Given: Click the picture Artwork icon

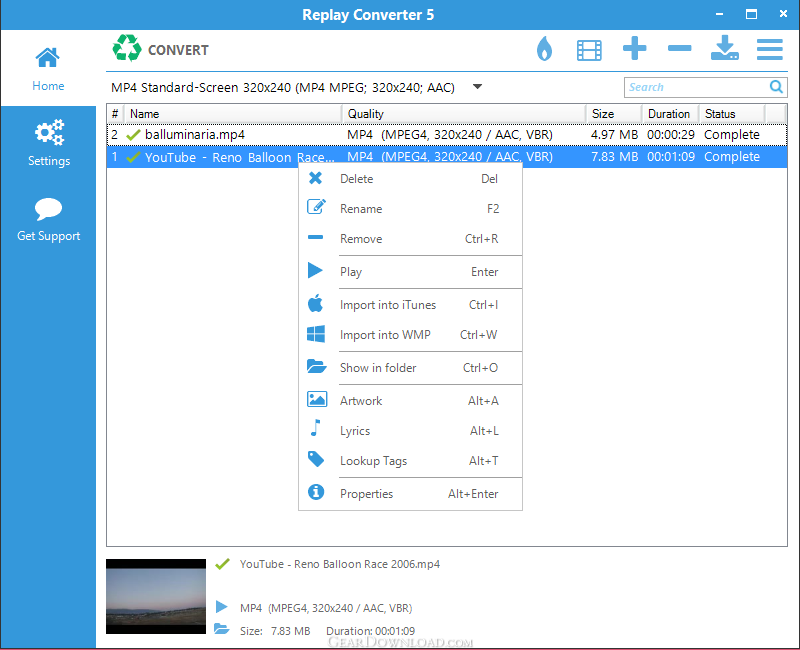Looking at the screenshot, I should click(316, 398).
